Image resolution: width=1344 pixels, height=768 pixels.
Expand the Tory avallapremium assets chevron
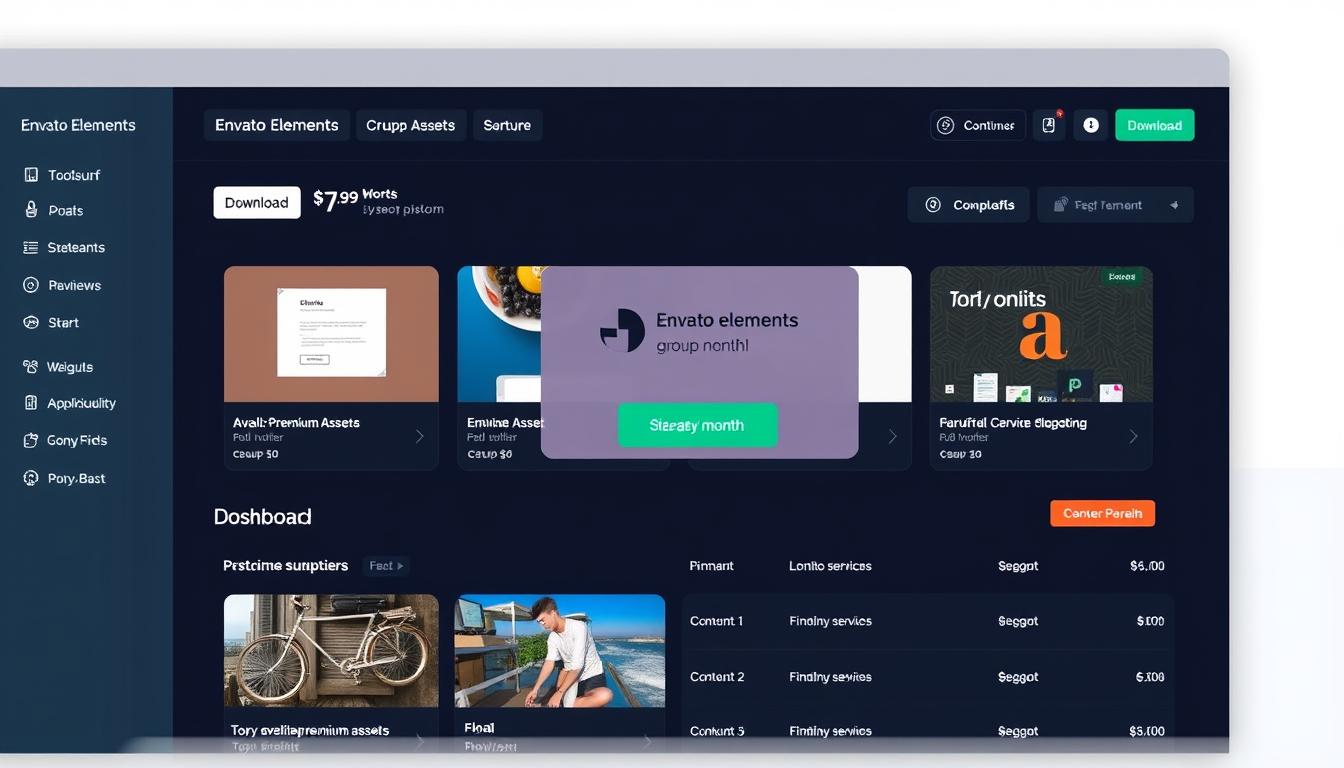coord(419,741)
